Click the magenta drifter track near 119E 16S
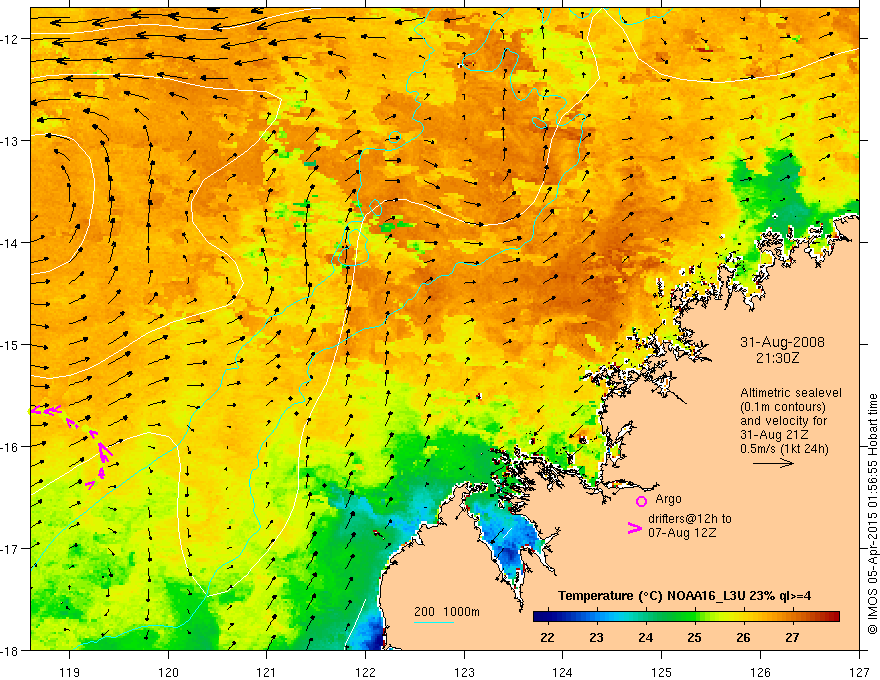 (x=72, y=446)
